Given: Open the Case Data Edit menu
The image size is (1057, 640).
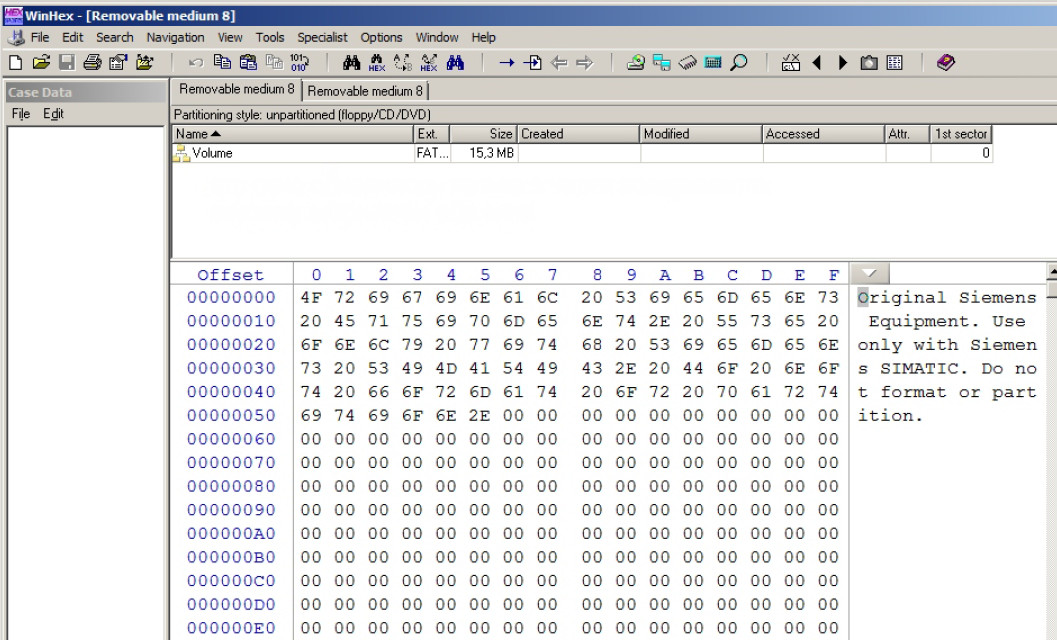Looking at the screenshot, I should click(53, 114).
